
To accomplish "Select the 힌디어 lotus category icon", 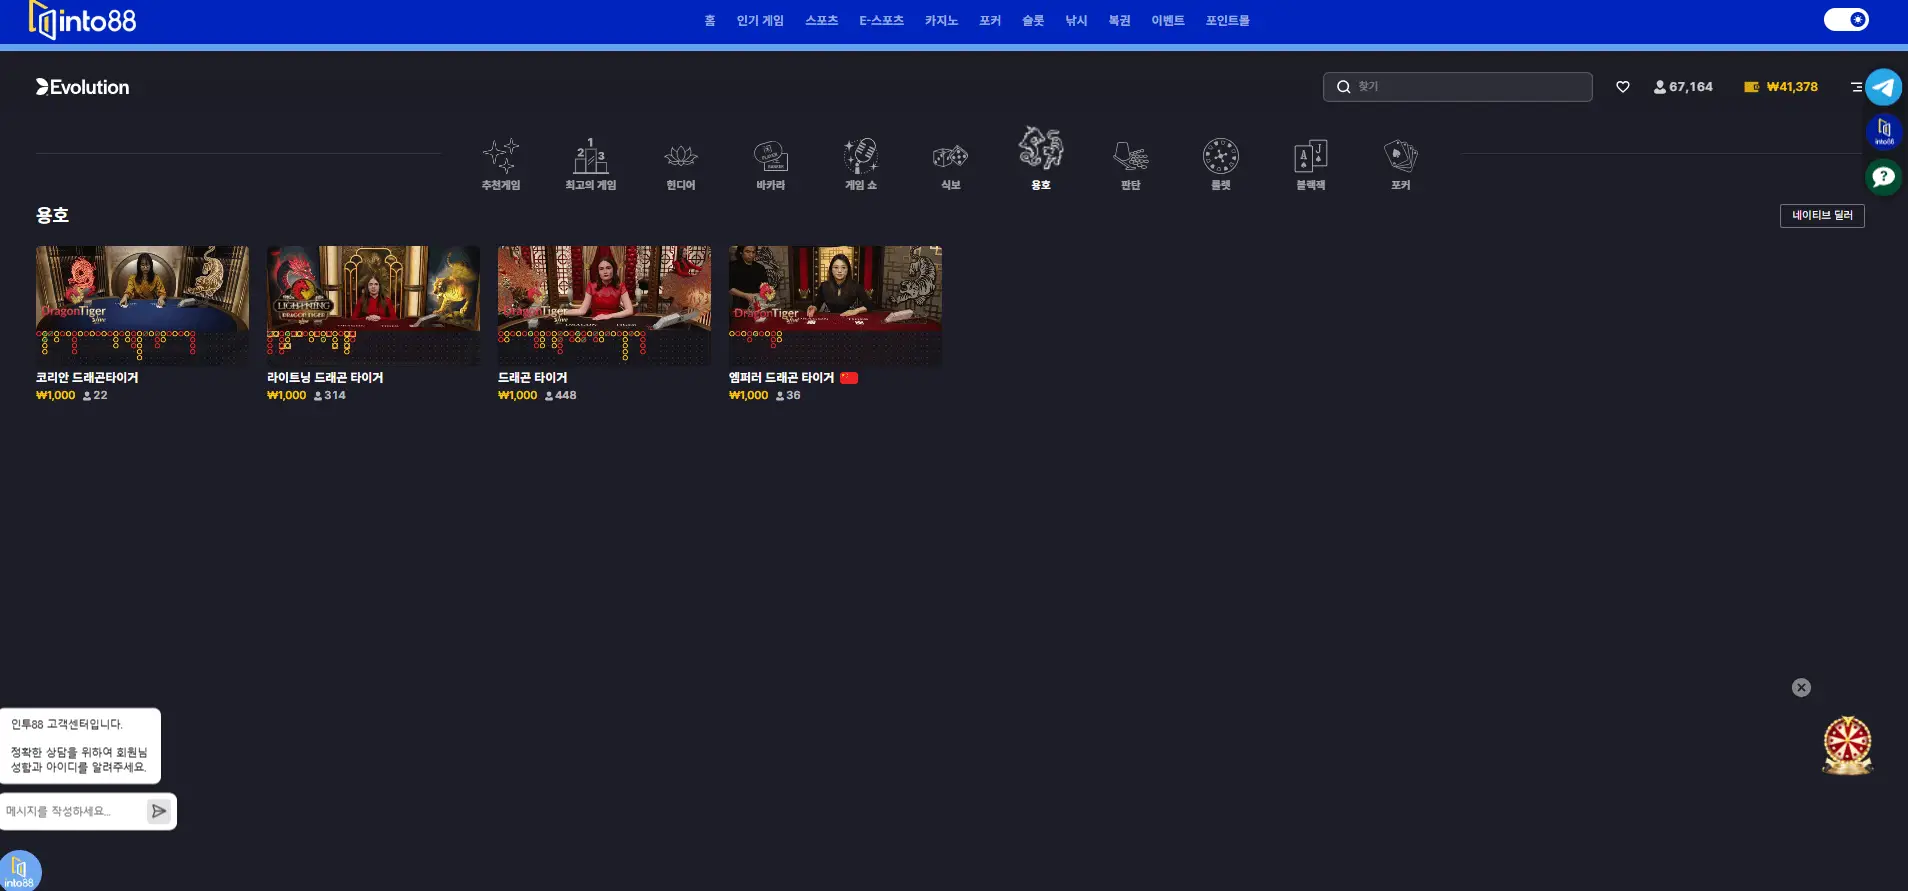I will coord(681,156).
